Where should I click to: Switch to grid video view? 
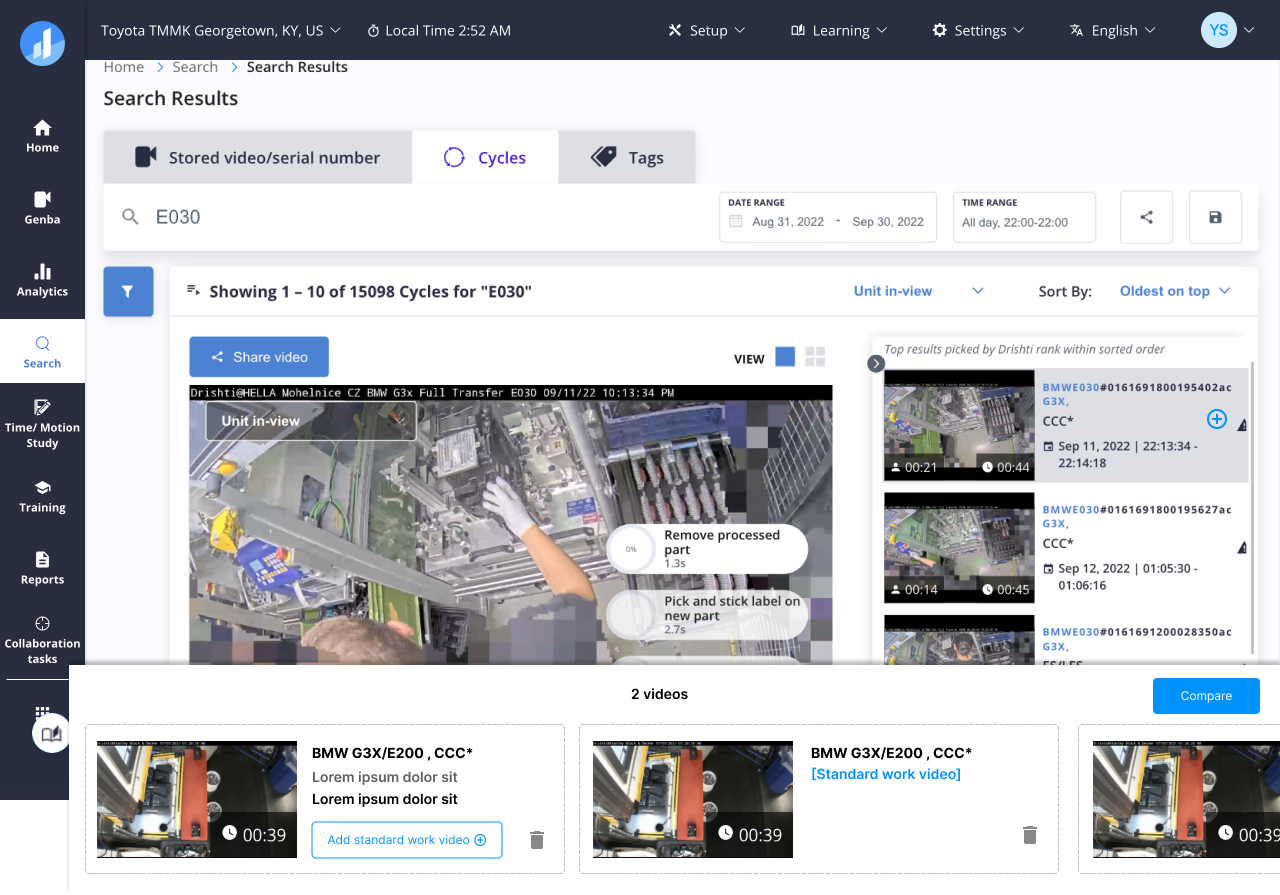(815, 357)
